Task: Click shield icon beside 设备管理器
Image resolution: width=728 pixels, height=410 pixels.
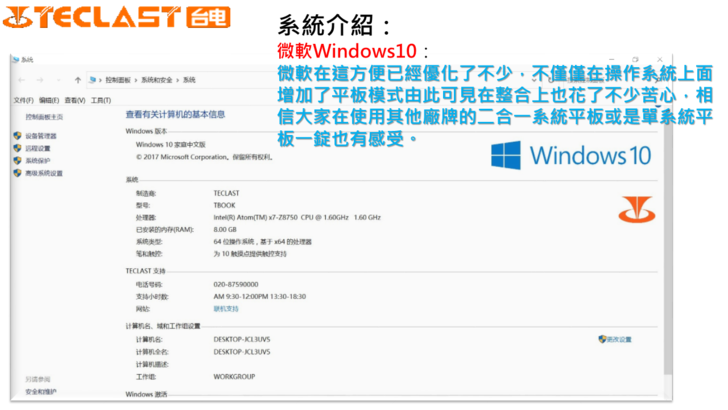Action: pos(18,136)
